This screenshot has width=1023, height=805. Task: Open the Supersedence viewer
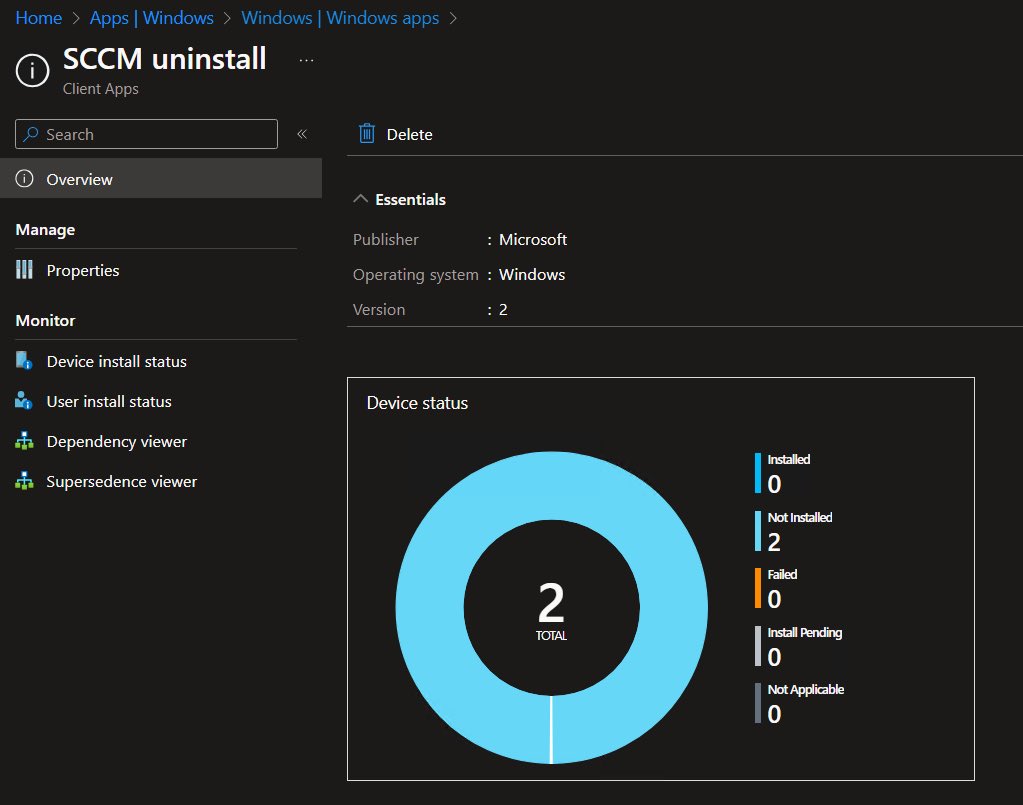pos(121,481)
